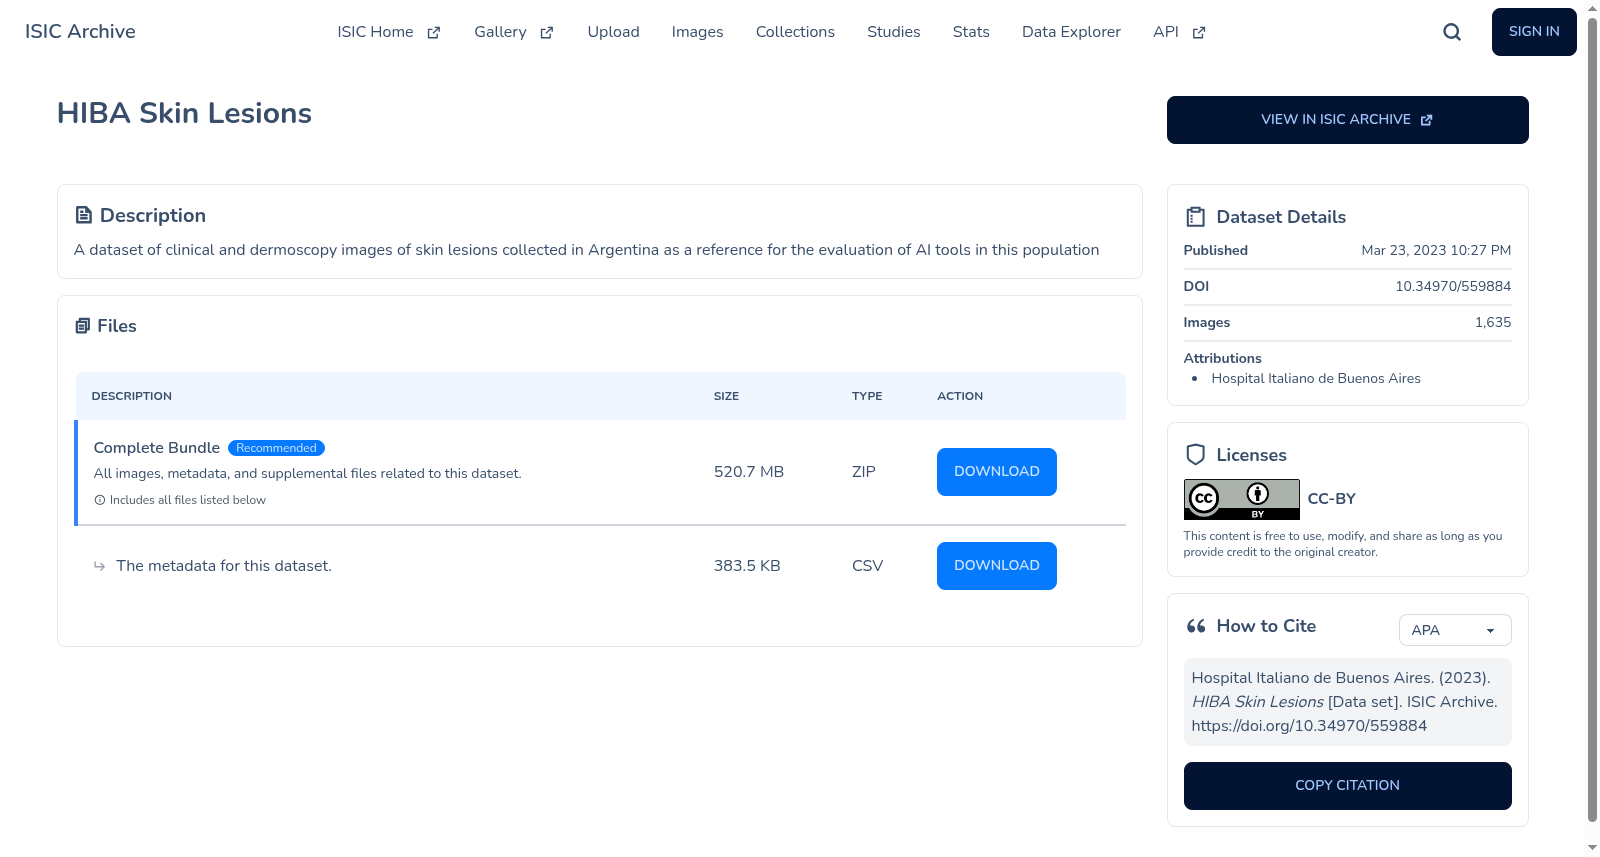Image resolution: width=1600 pixels, height=857 pixels.
Task: Click the citation text box
Action: (1348, 702)
